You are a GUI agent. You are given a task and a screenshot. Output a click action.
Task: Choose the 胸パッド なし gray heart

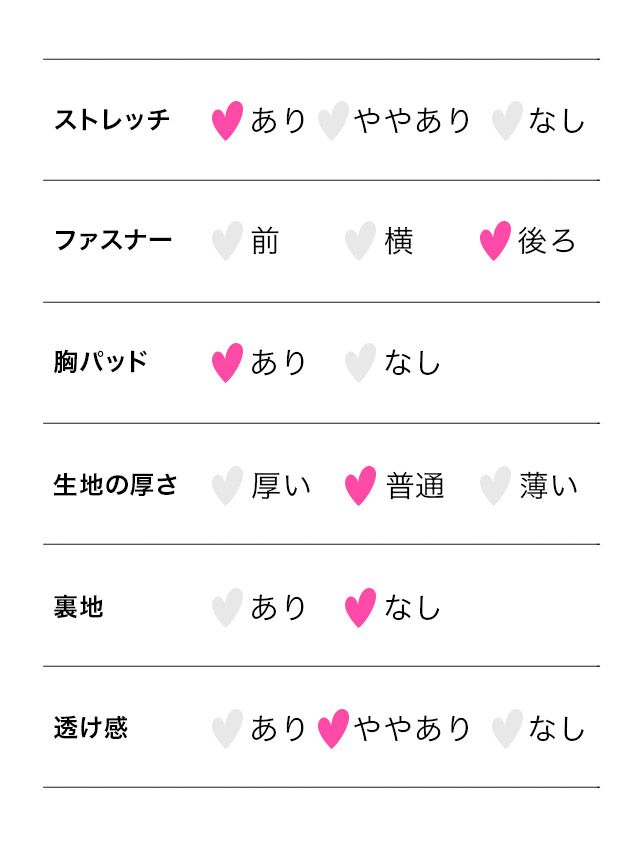(x=360, y=363)
